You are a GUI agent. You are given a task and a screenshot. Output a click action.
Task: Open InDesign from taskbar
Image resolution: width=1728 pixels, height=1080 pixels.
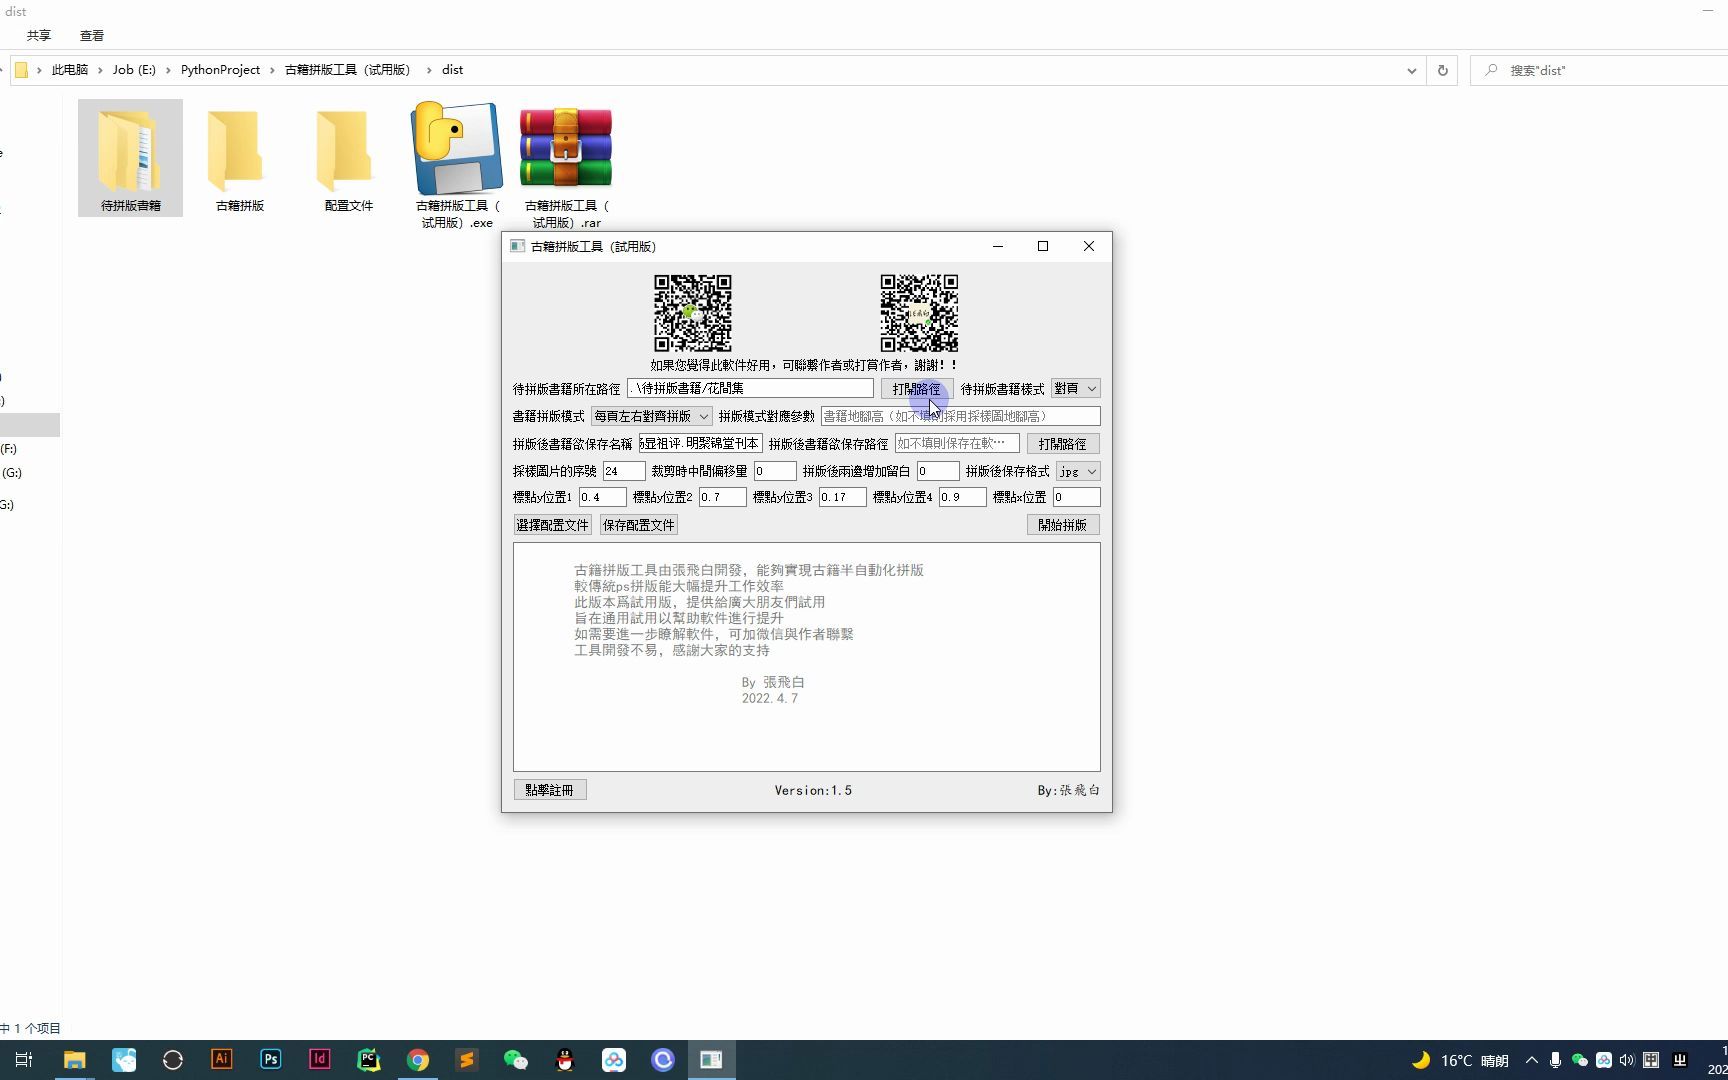click(x=320, y=1060)
